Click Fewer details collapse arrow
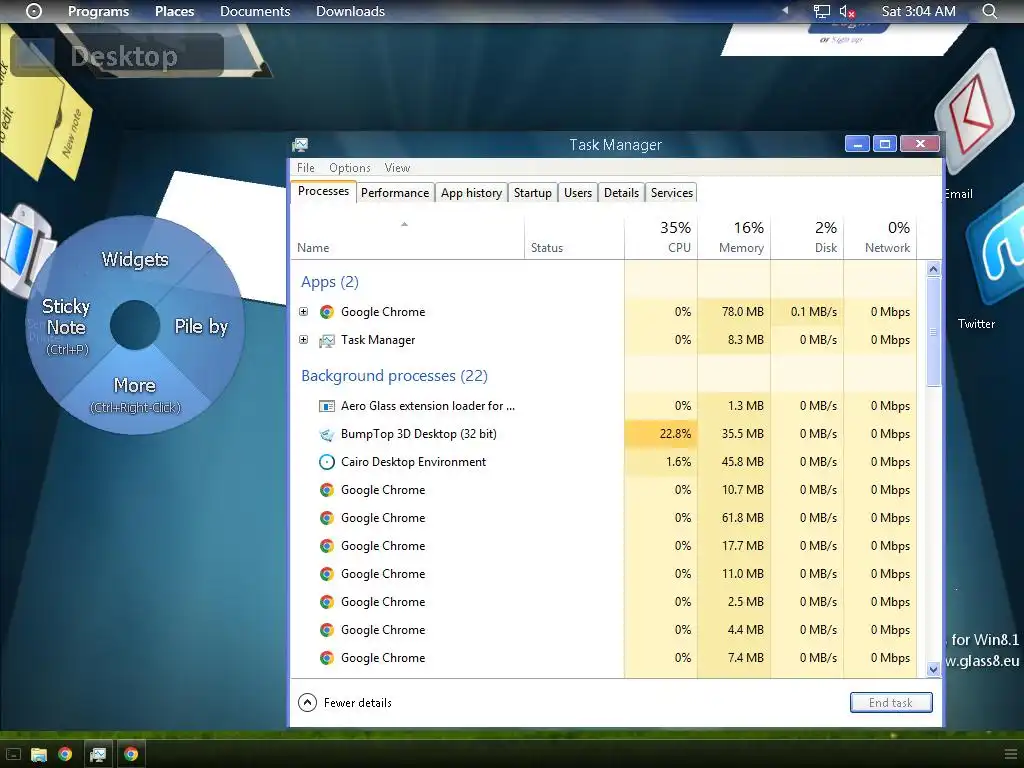Viewport: 1024px width, 768px height. pyautogui.click(x=307, y=703)
